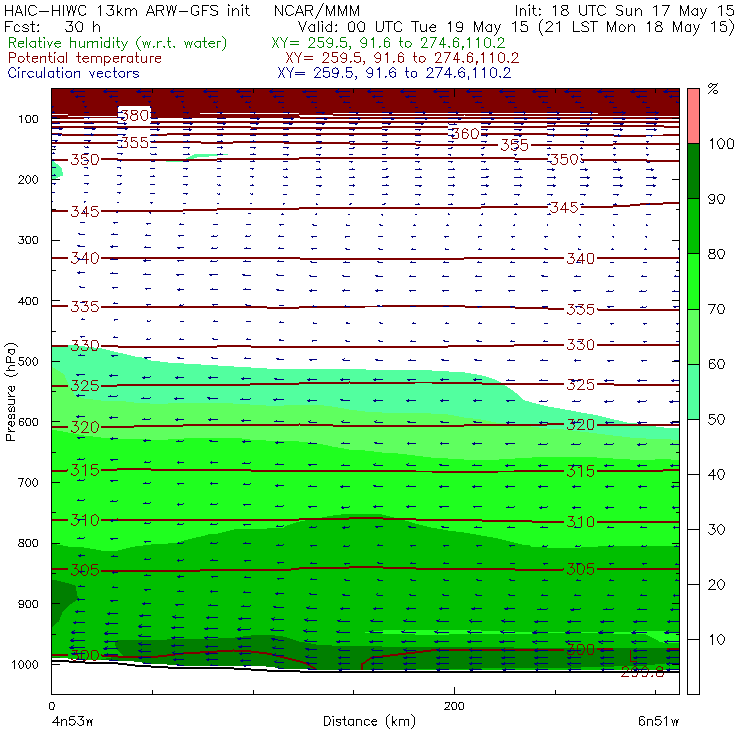Click the '200' distance axis tick label
Viewport: 740px width, 740px height.
pos(454,706)
